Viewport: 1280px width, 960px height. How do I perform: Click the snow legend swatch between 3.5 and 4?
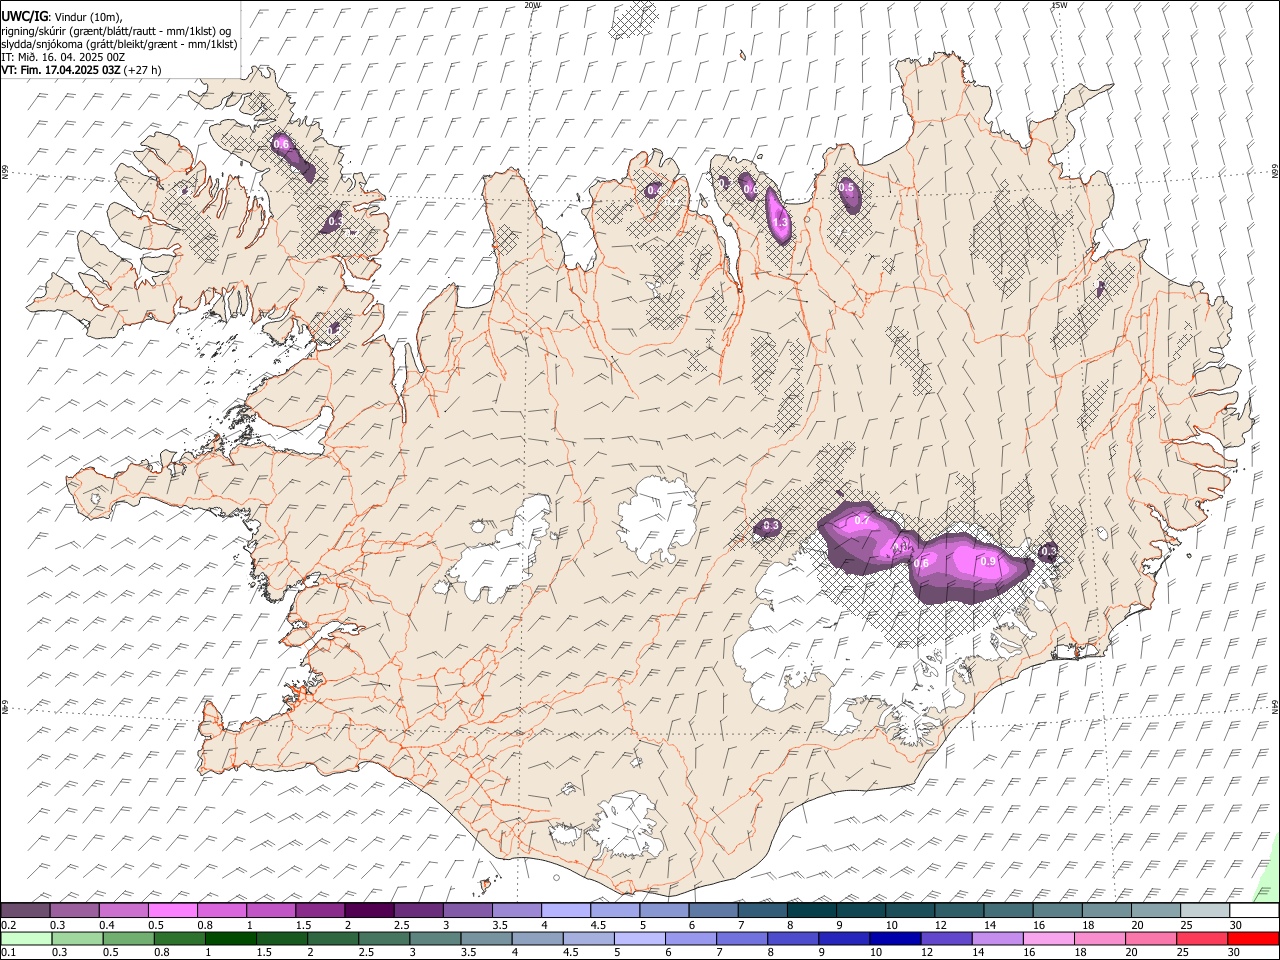(517, 910)
